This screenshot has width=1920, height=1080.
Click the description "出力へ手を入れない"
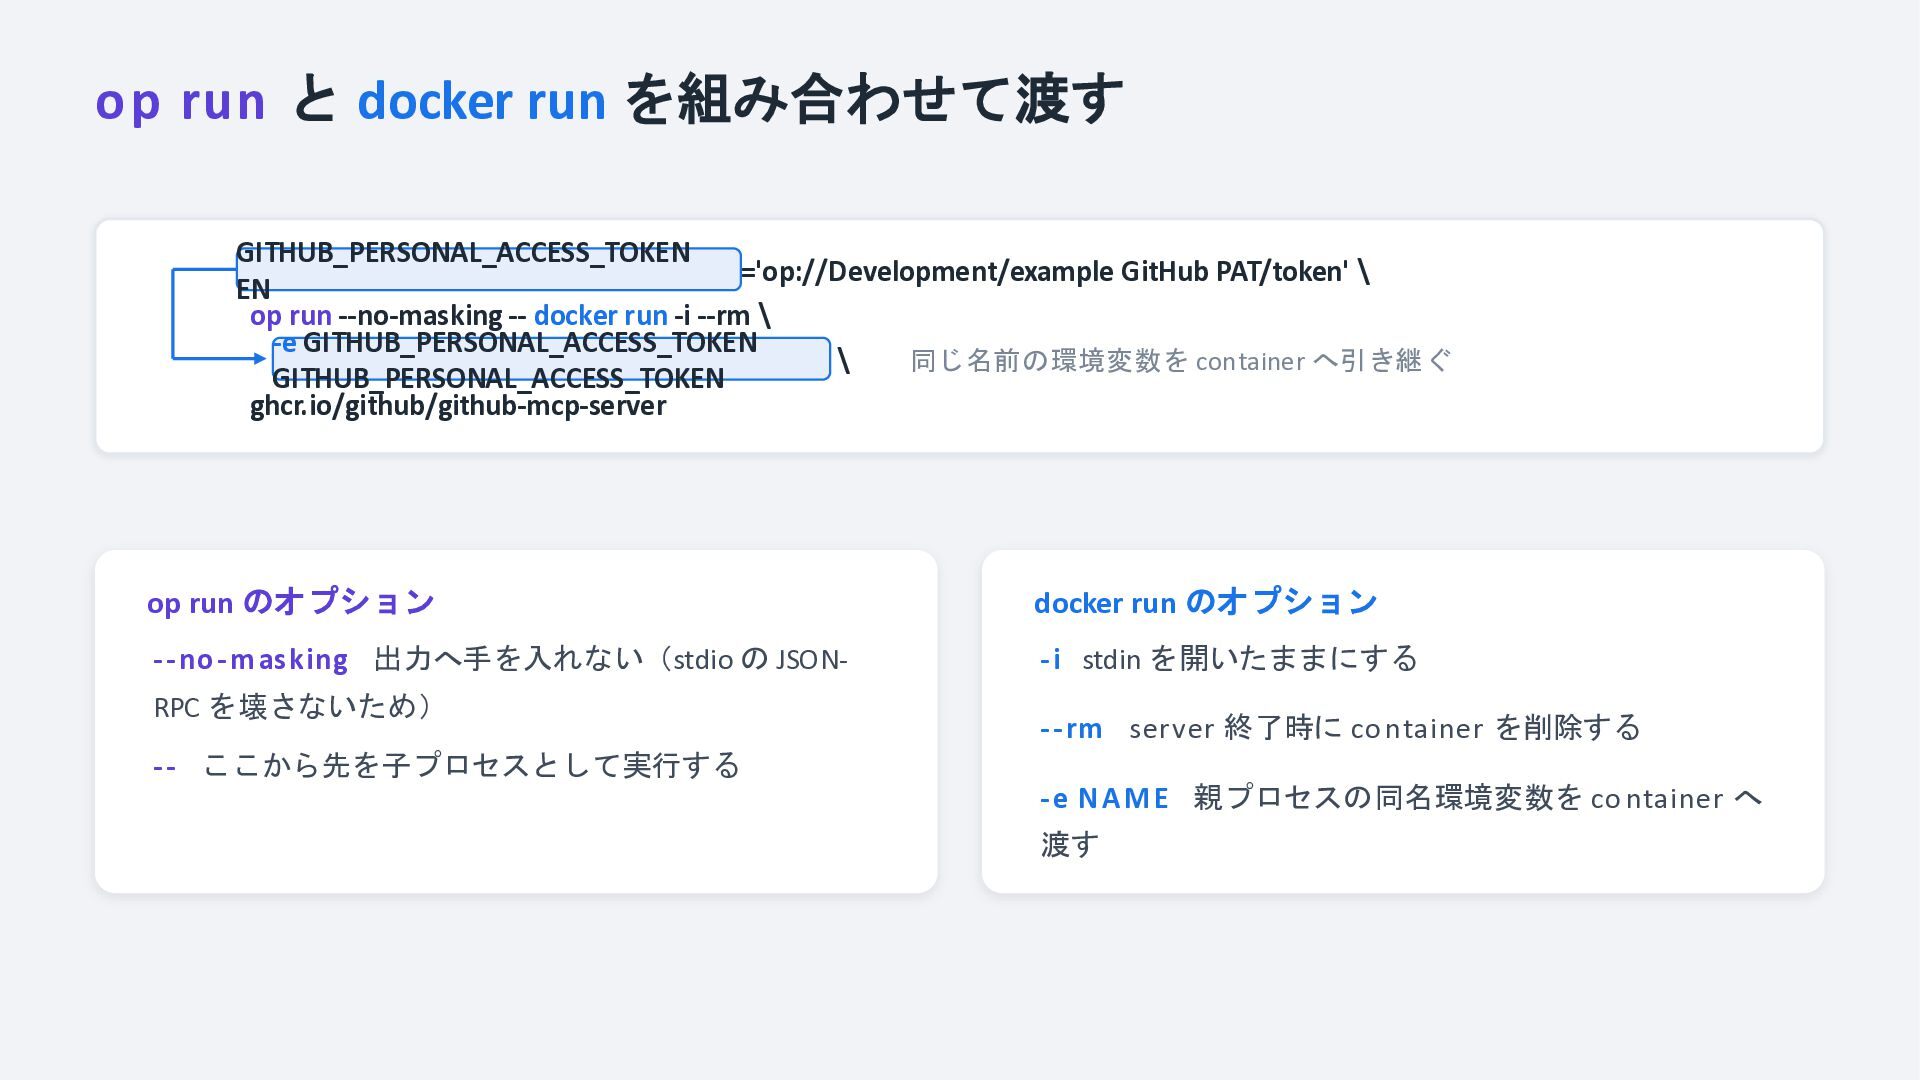[509, 659]
